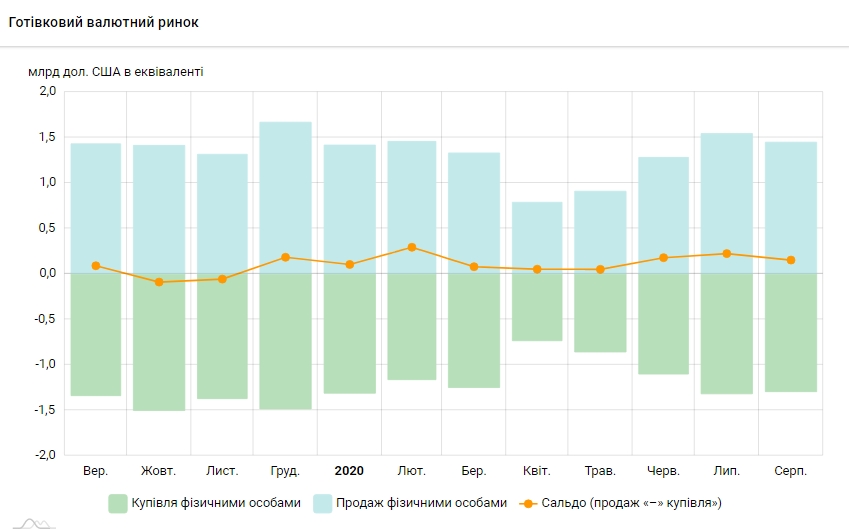This screenshot has height=531, width=849.
Task: Select the orange balance point for Вер.
Action: (x=96, y=266)
